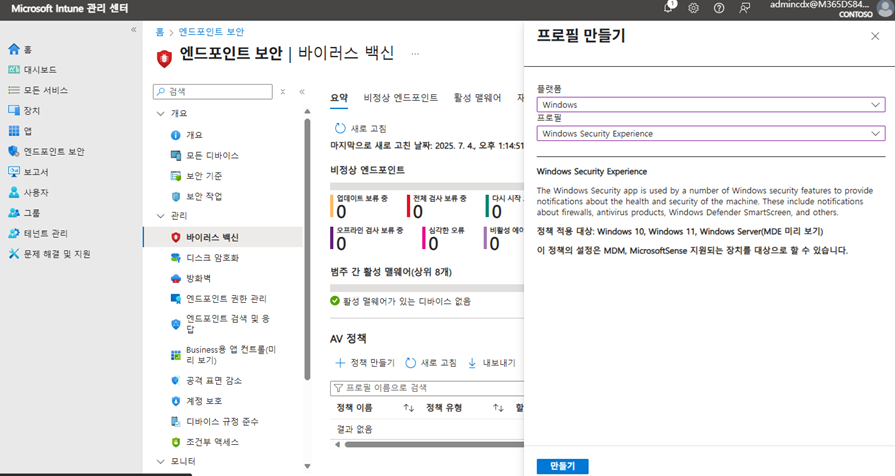Image resolution: width=895 pixels, height=476 pixels.
Task: Click the 오프라인 검사 보류 중 count tile
Action: (x=367, y=239)
